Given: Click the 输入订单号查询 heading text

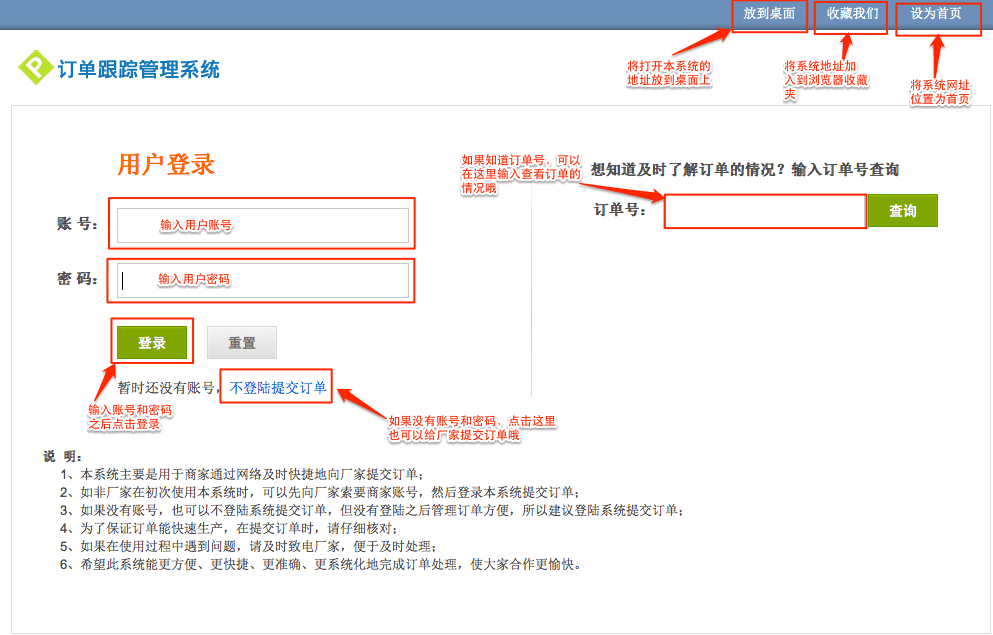Looking at the screenshot, I should 744,170.
